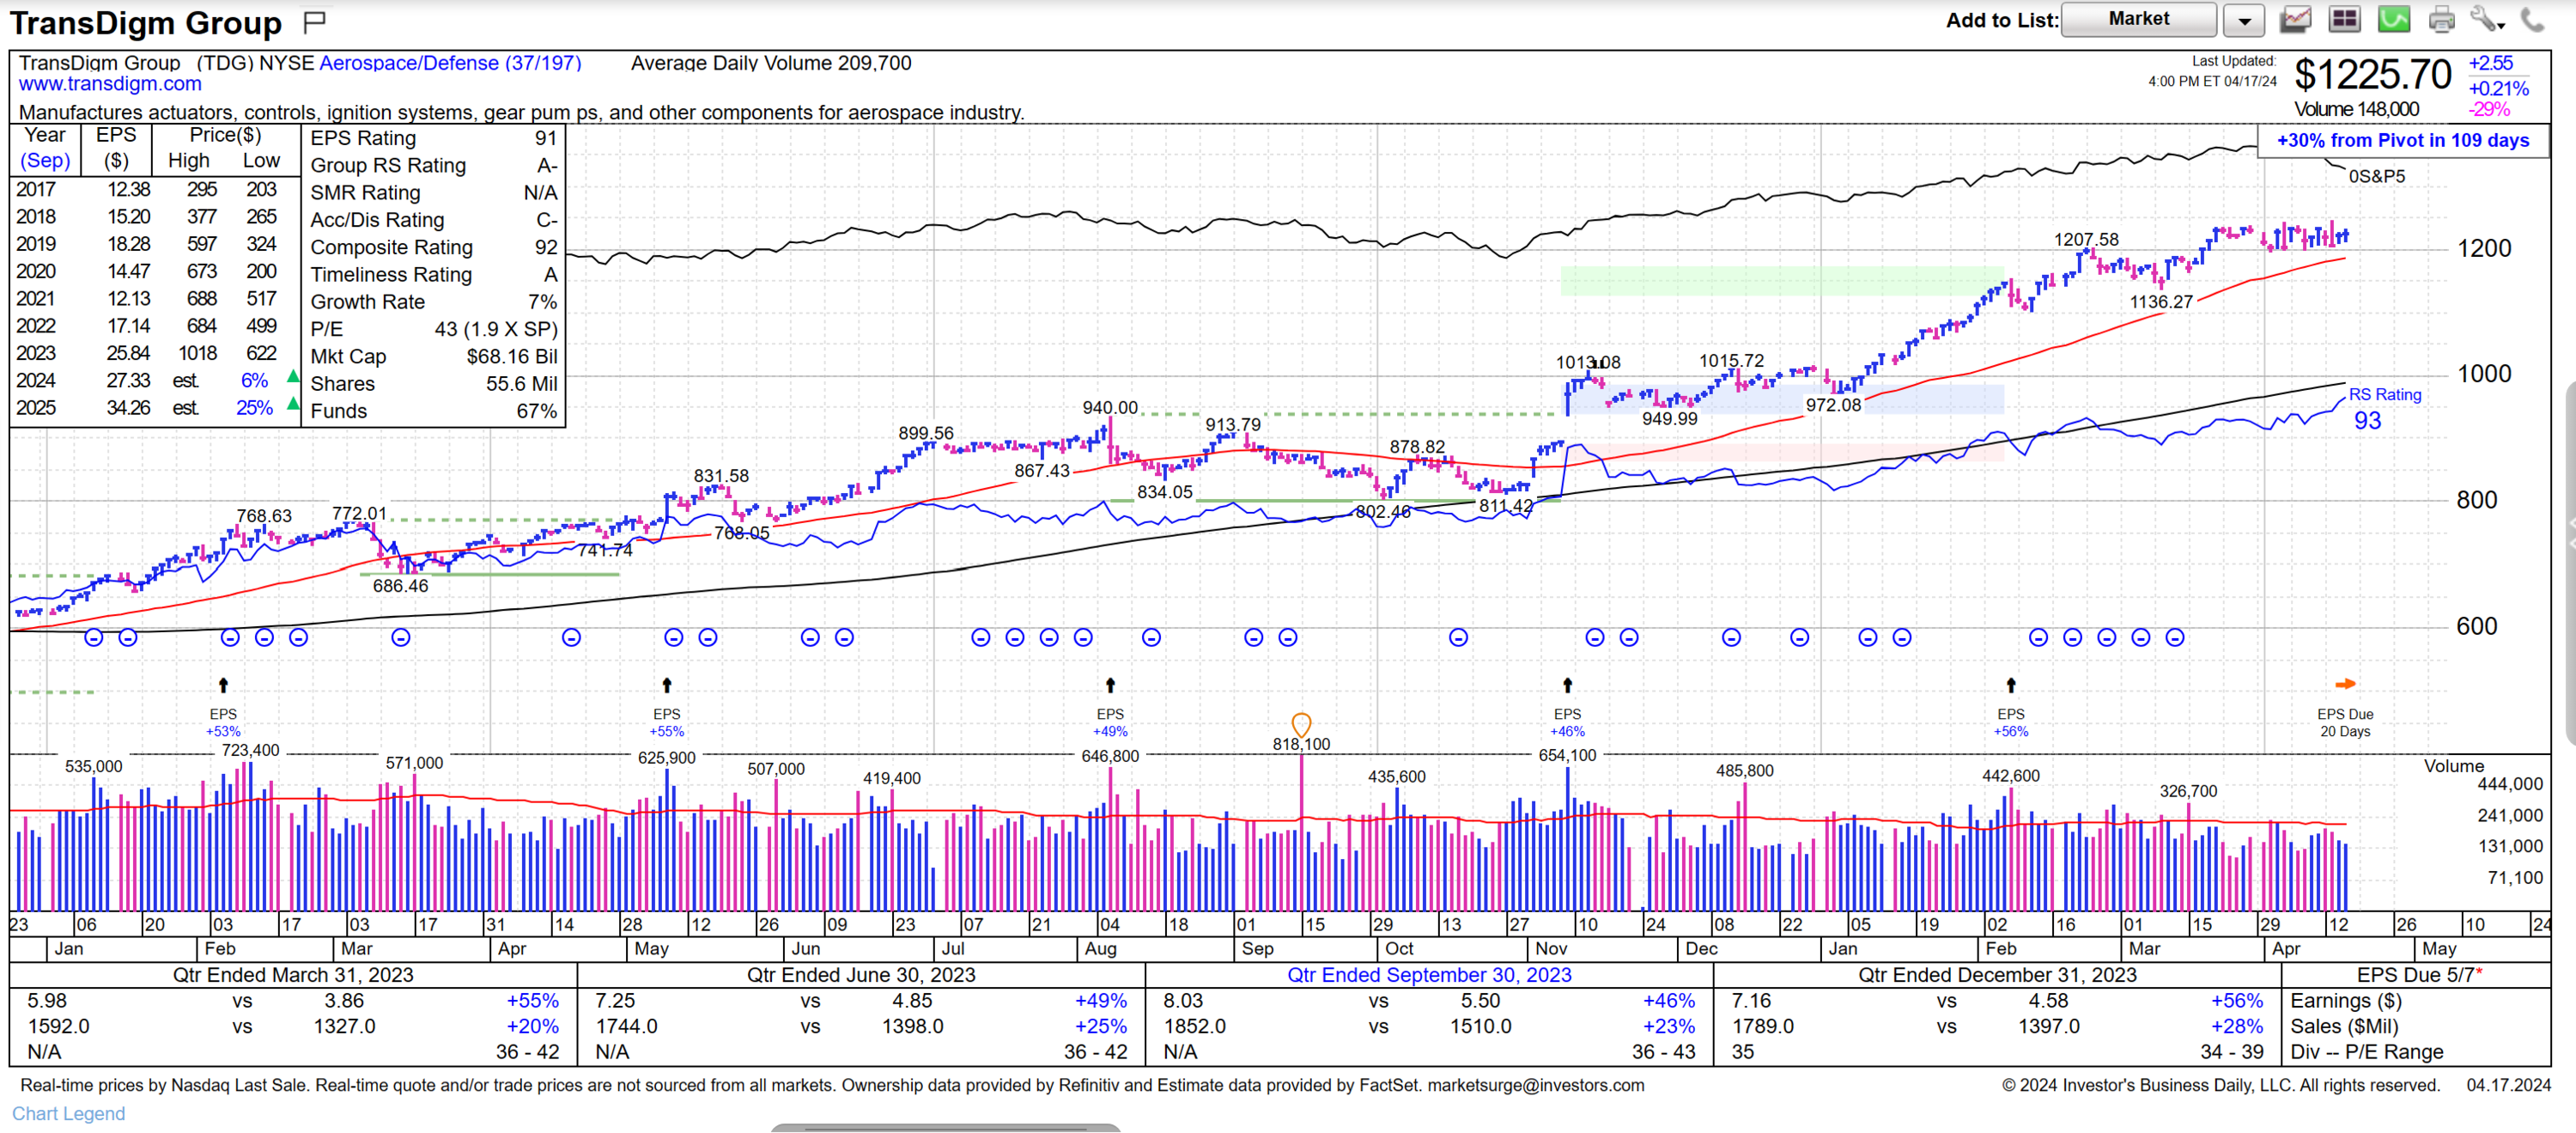This screenshot has width=2576, height=1133.
Task: Click the Timeliness Rating A value
Action: 550,275
